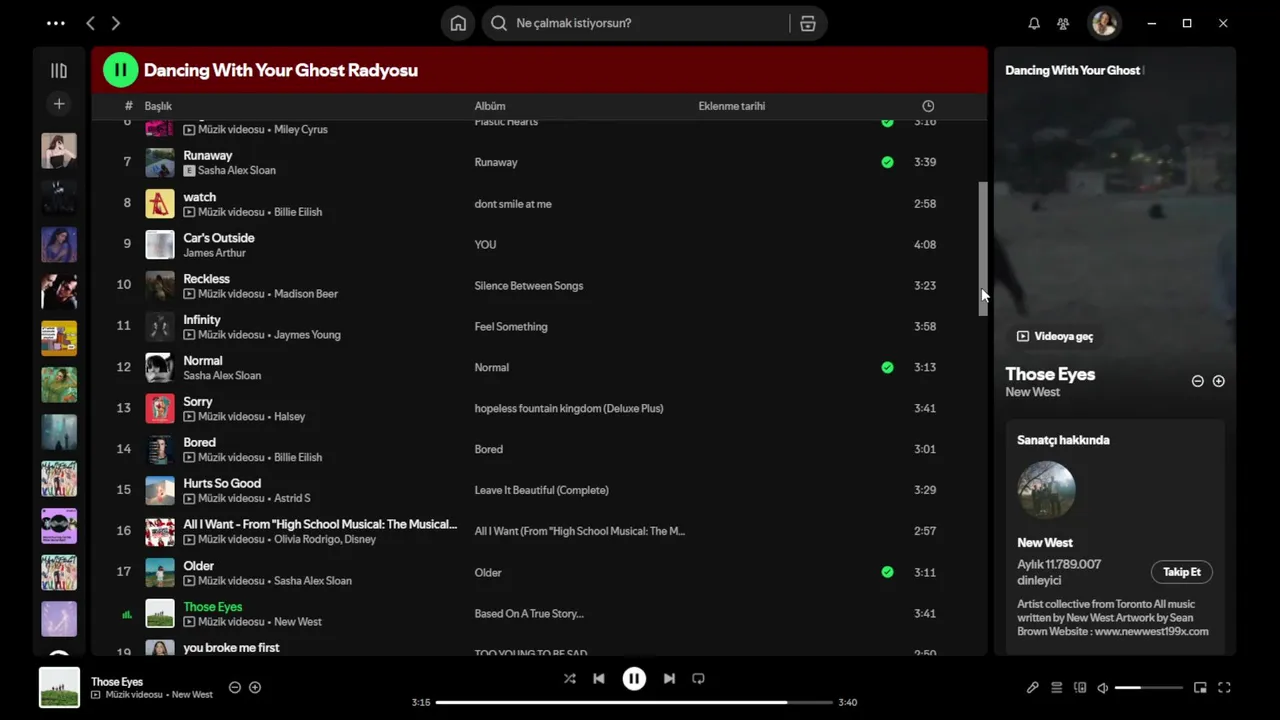Click the scrollbar of the track list
The height and width of the screenshot is (720, 1280).
(983, 249)
